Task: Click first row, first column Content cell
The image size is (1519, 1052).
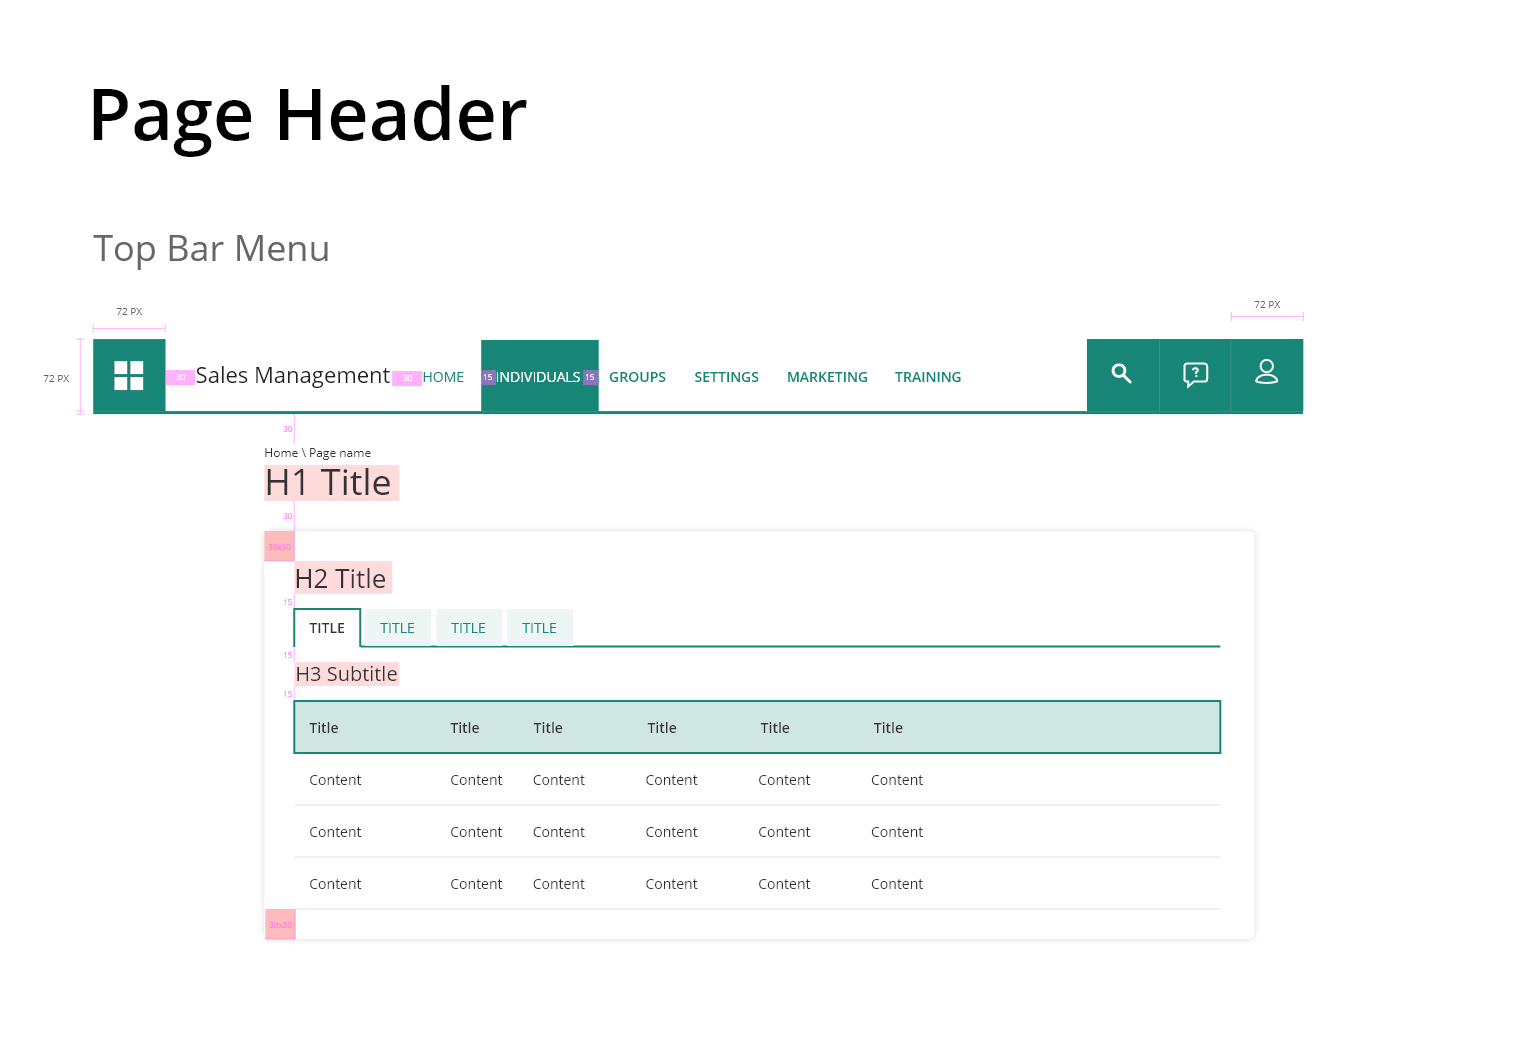Action: (x=335, y=780)
